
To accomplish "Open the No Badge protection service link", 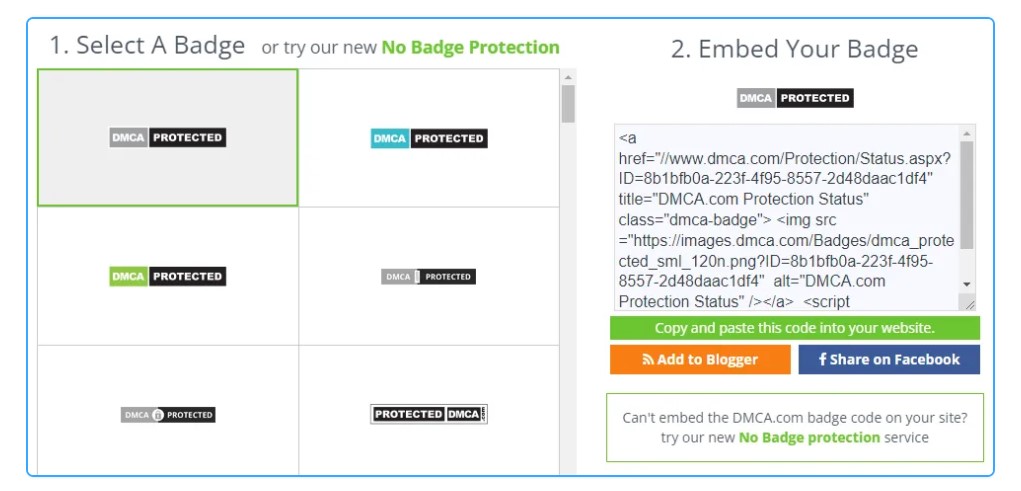I will 809,438.
